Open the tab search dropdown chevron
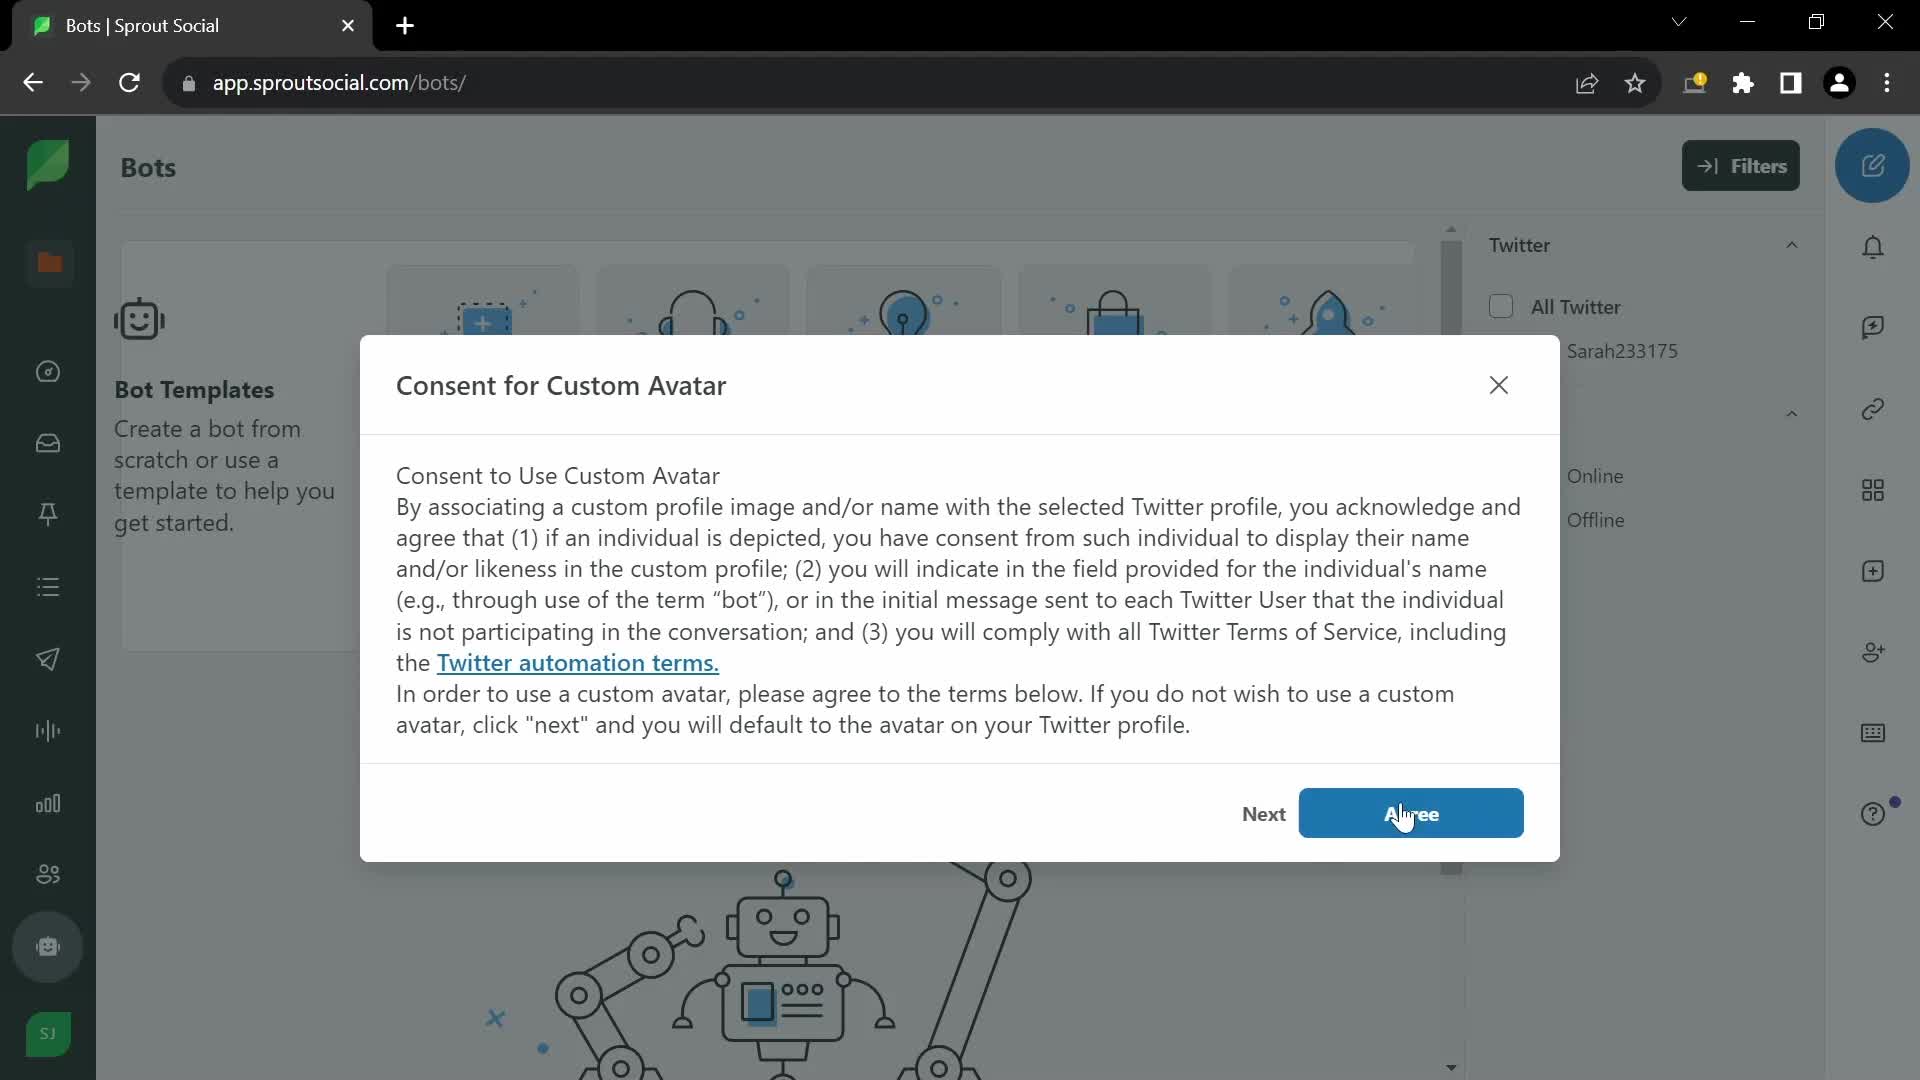The height and width of the screenshot is (1080, 1920). pyautogui.click(x=1678, y=22)
